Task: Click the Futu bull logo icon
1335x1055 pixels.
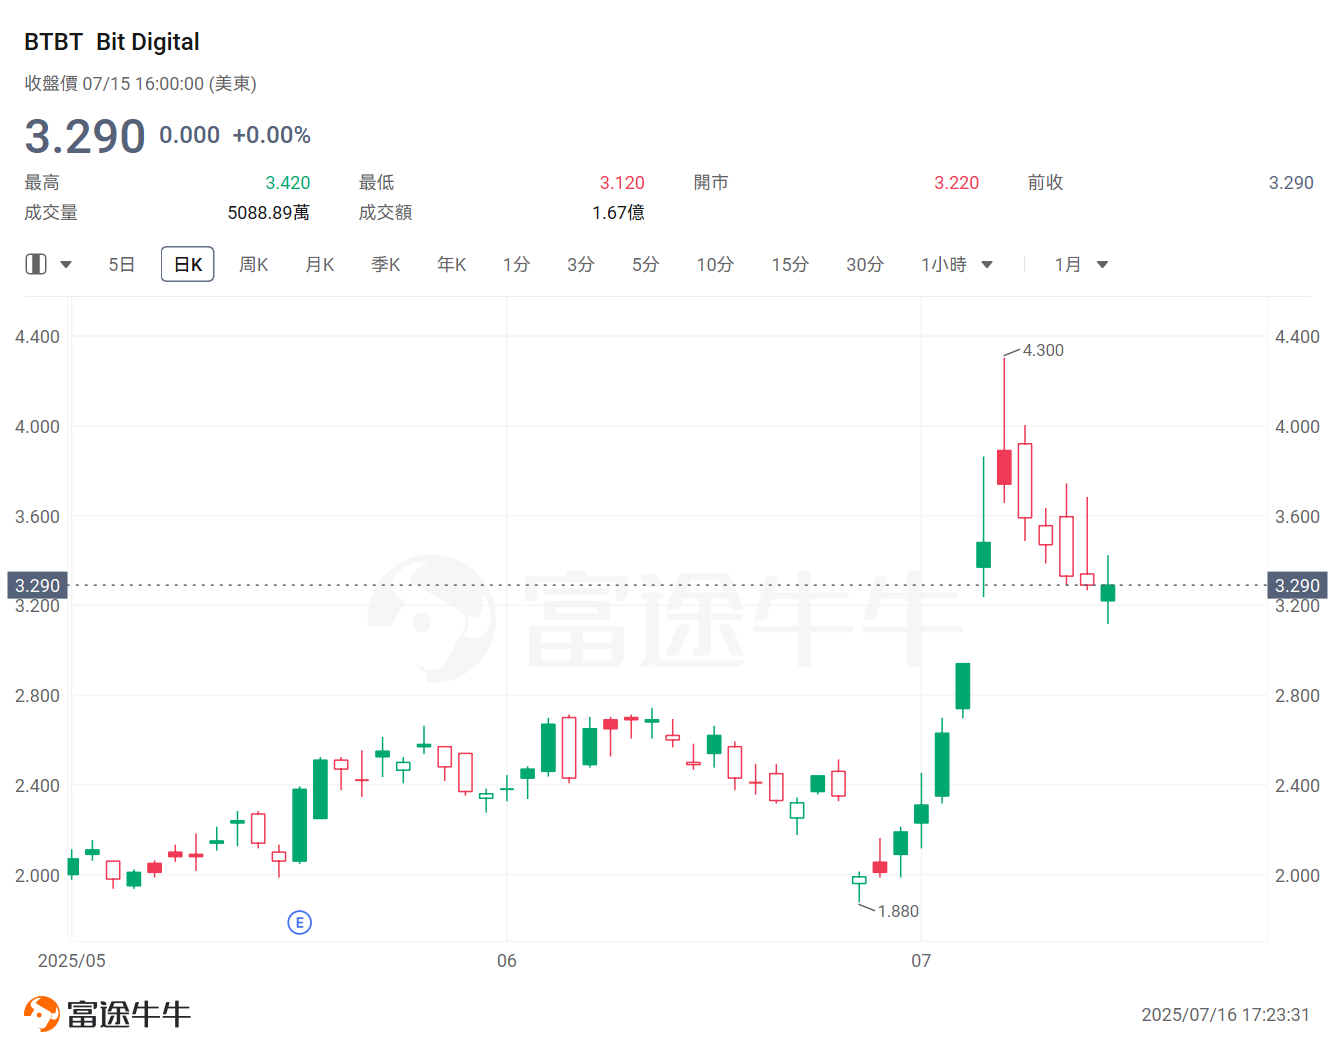Action: 42,1013
